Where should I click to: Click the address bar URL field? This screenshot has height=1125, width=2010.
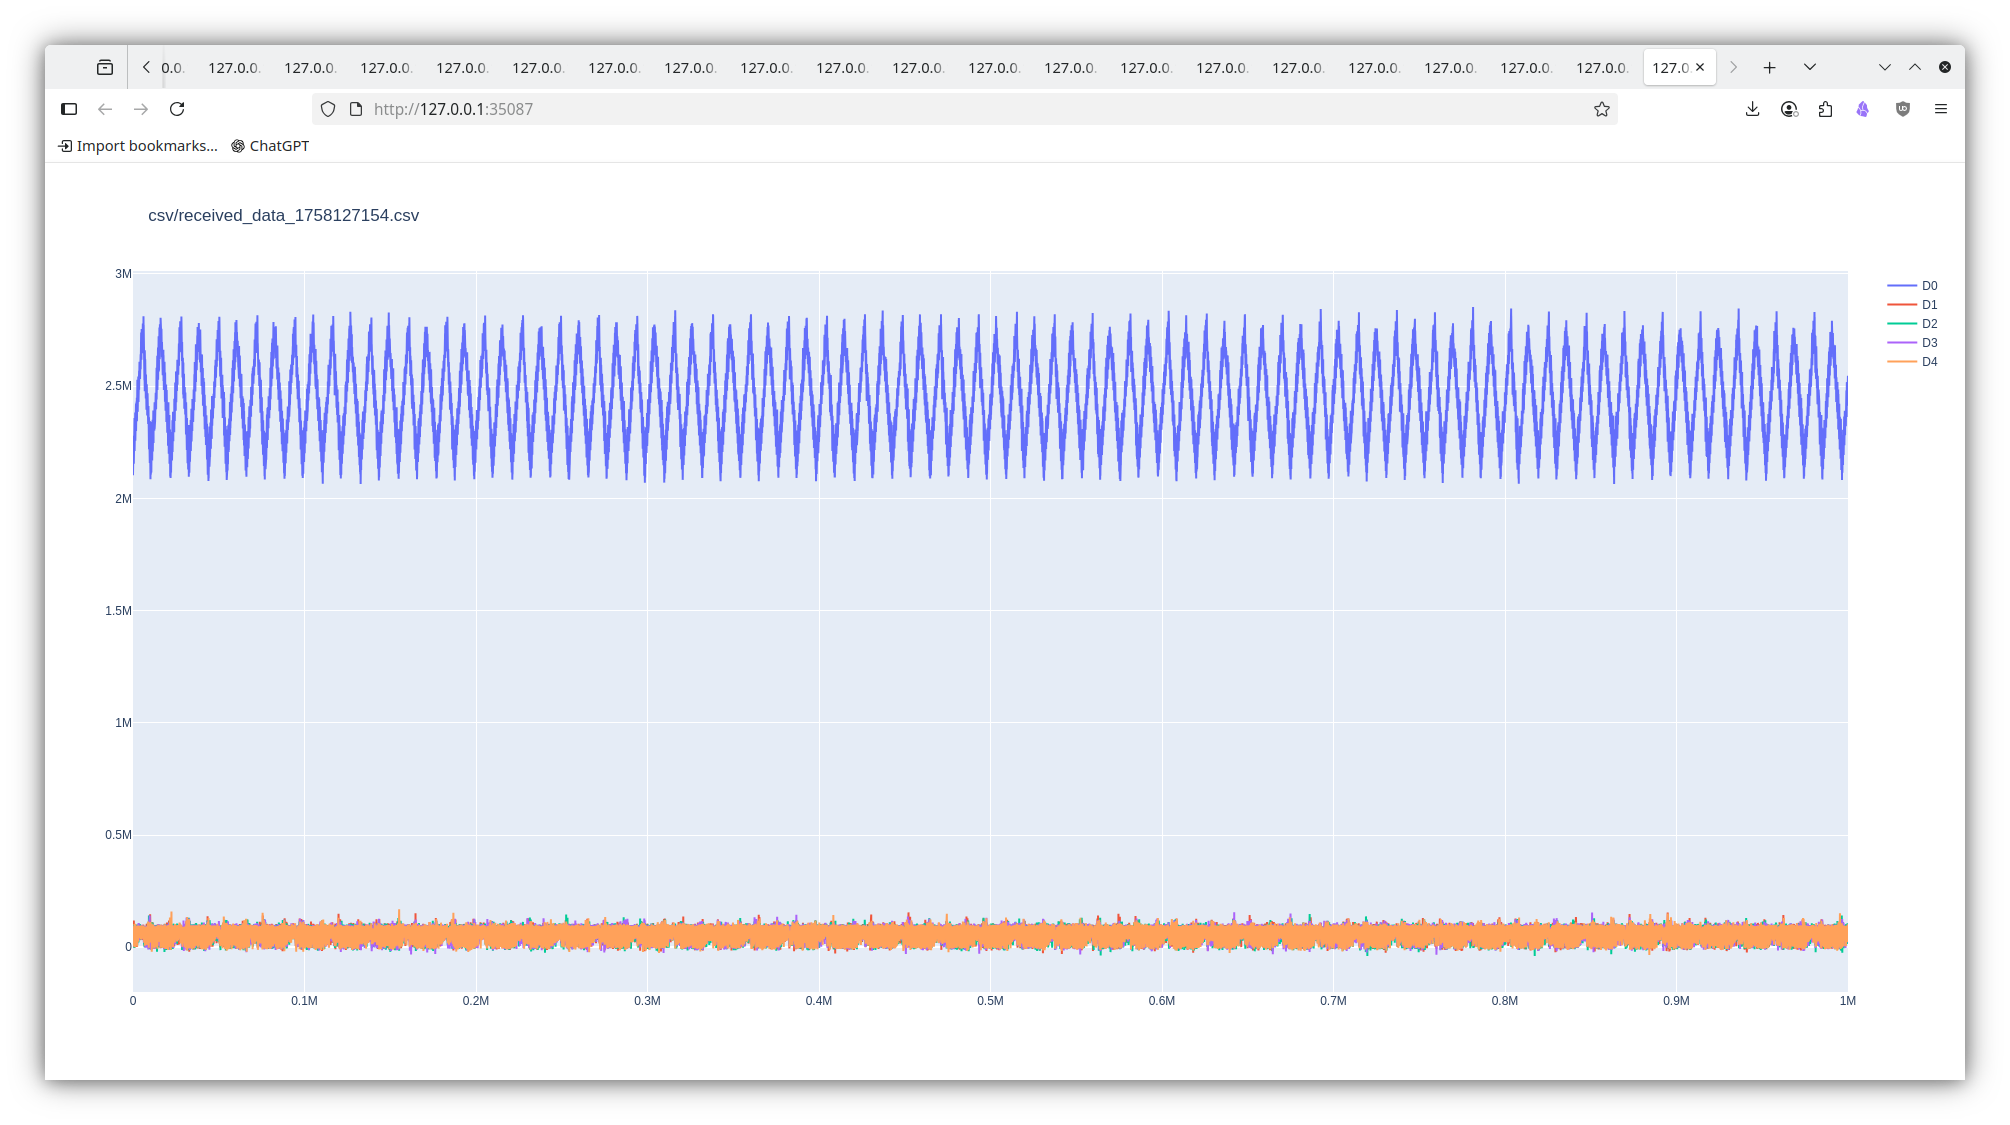(x=900, y=109)
